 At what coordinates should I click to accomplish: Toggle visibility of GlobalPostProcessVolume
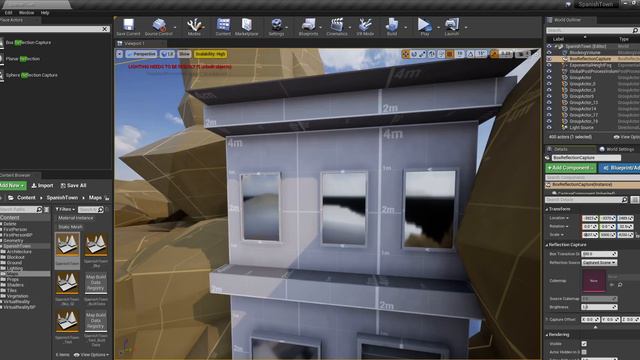click(549, 71)
